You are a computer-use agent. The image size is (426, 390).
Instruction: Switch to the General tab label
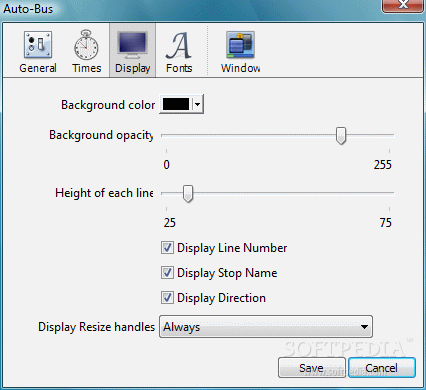pos(38,68)
